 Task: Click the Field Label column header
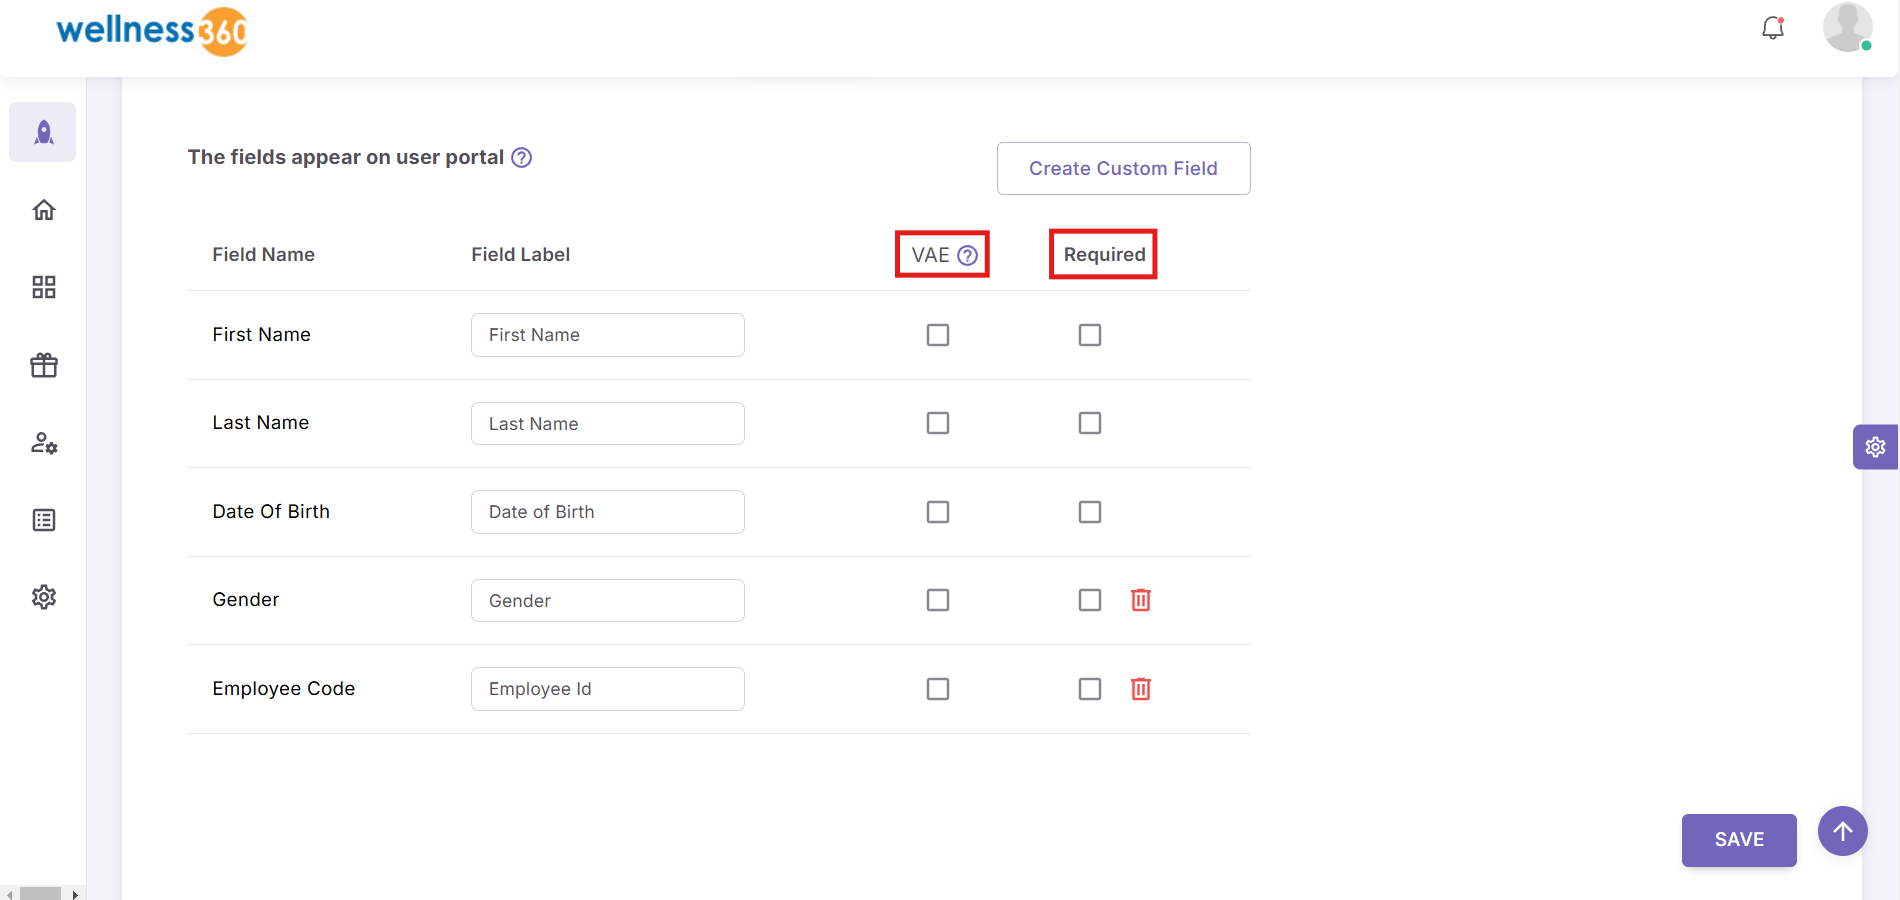click(521, 255)
